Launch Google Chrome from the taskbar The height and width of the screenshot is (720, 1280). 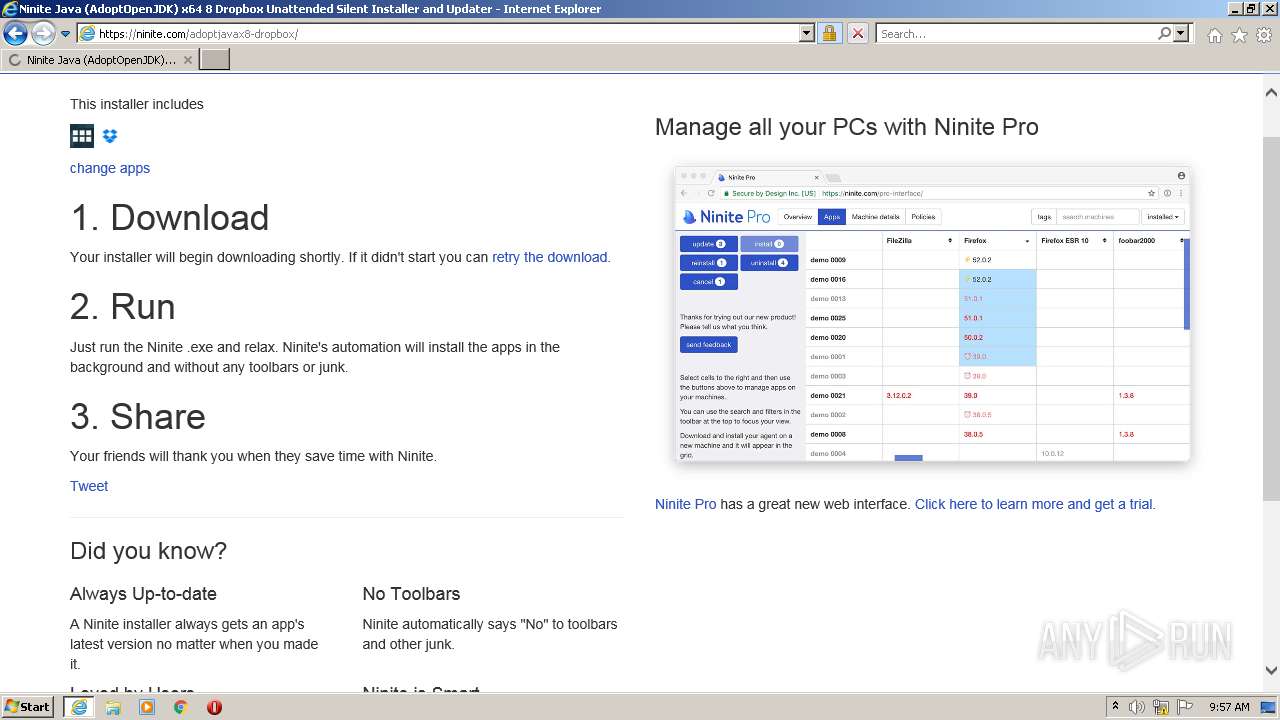coord(181,707)
